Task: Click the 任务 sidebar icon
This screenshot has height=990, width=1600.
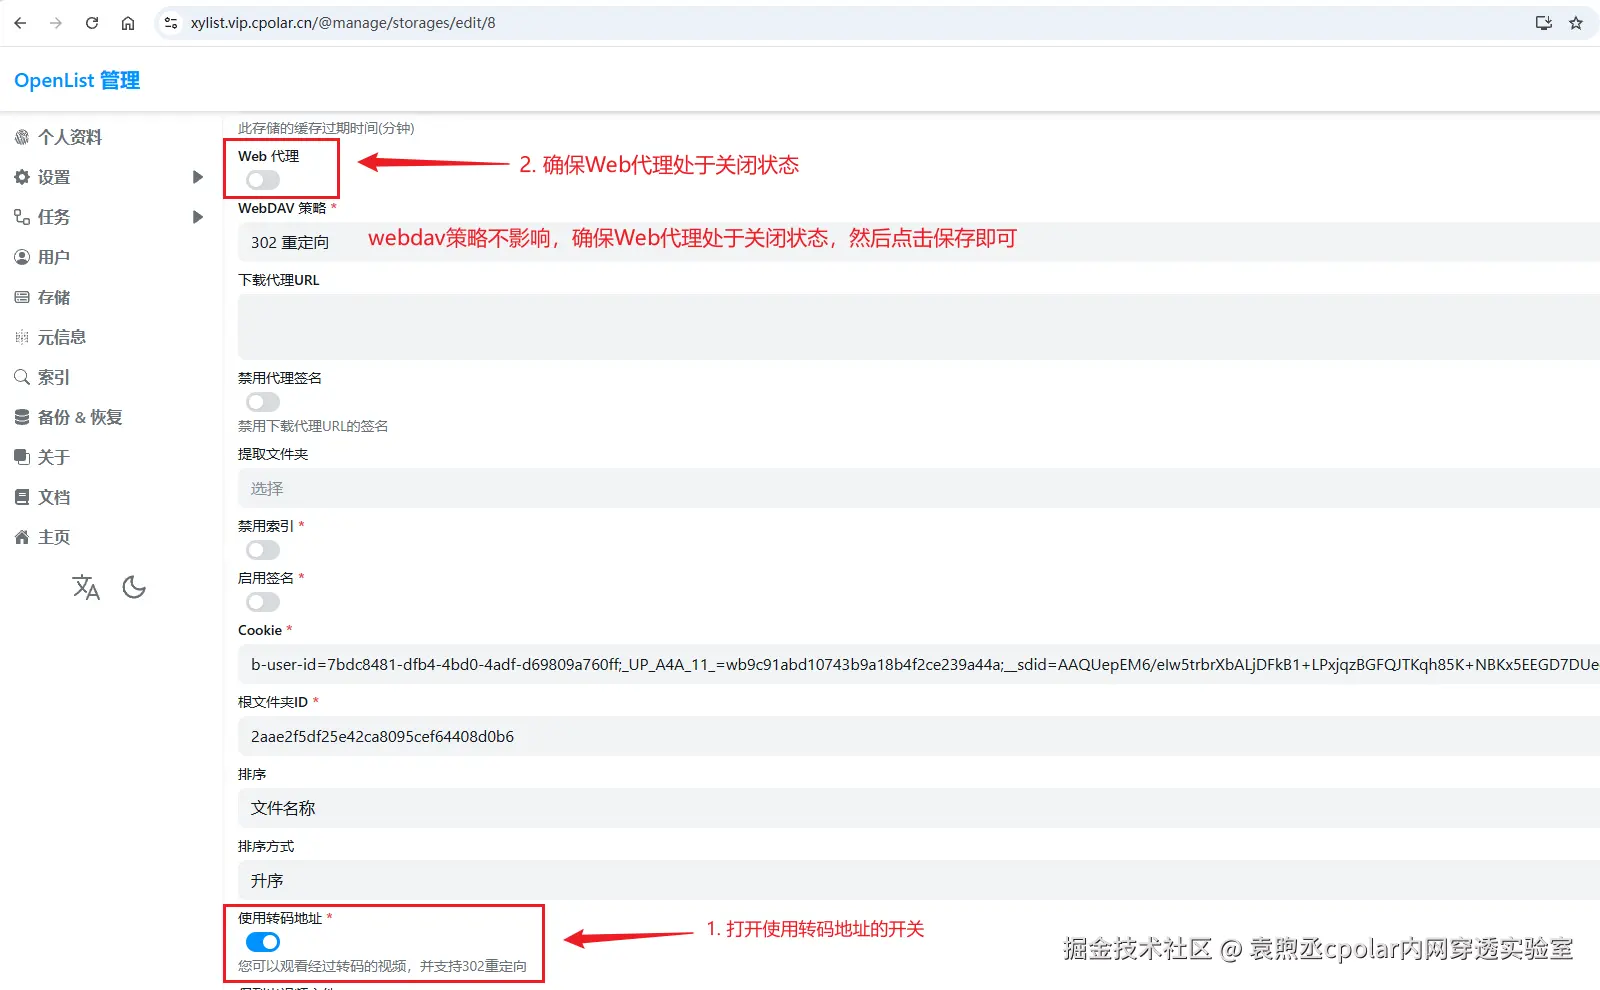Action: 22,217
